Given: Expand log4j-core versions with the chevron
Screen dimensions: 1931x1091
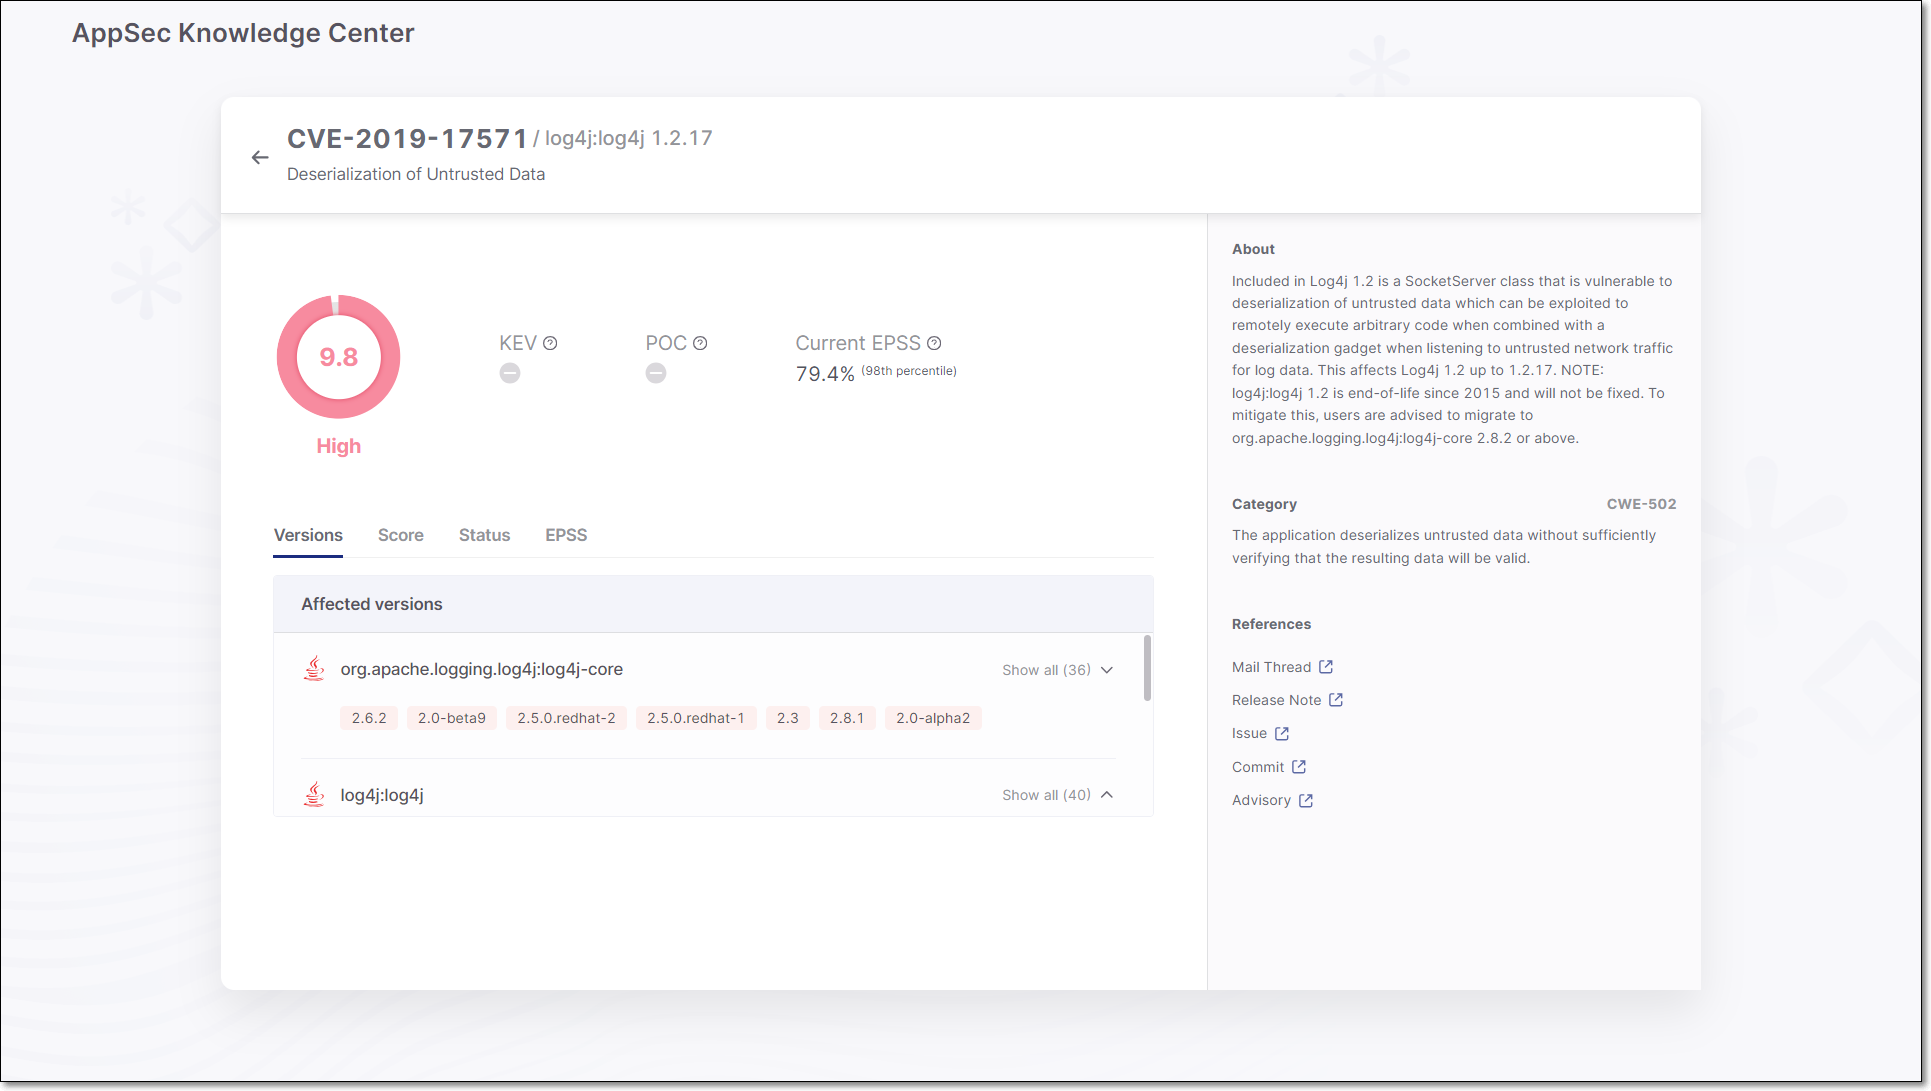Looking at the screenshot, I should click(x=1107, y=670).
